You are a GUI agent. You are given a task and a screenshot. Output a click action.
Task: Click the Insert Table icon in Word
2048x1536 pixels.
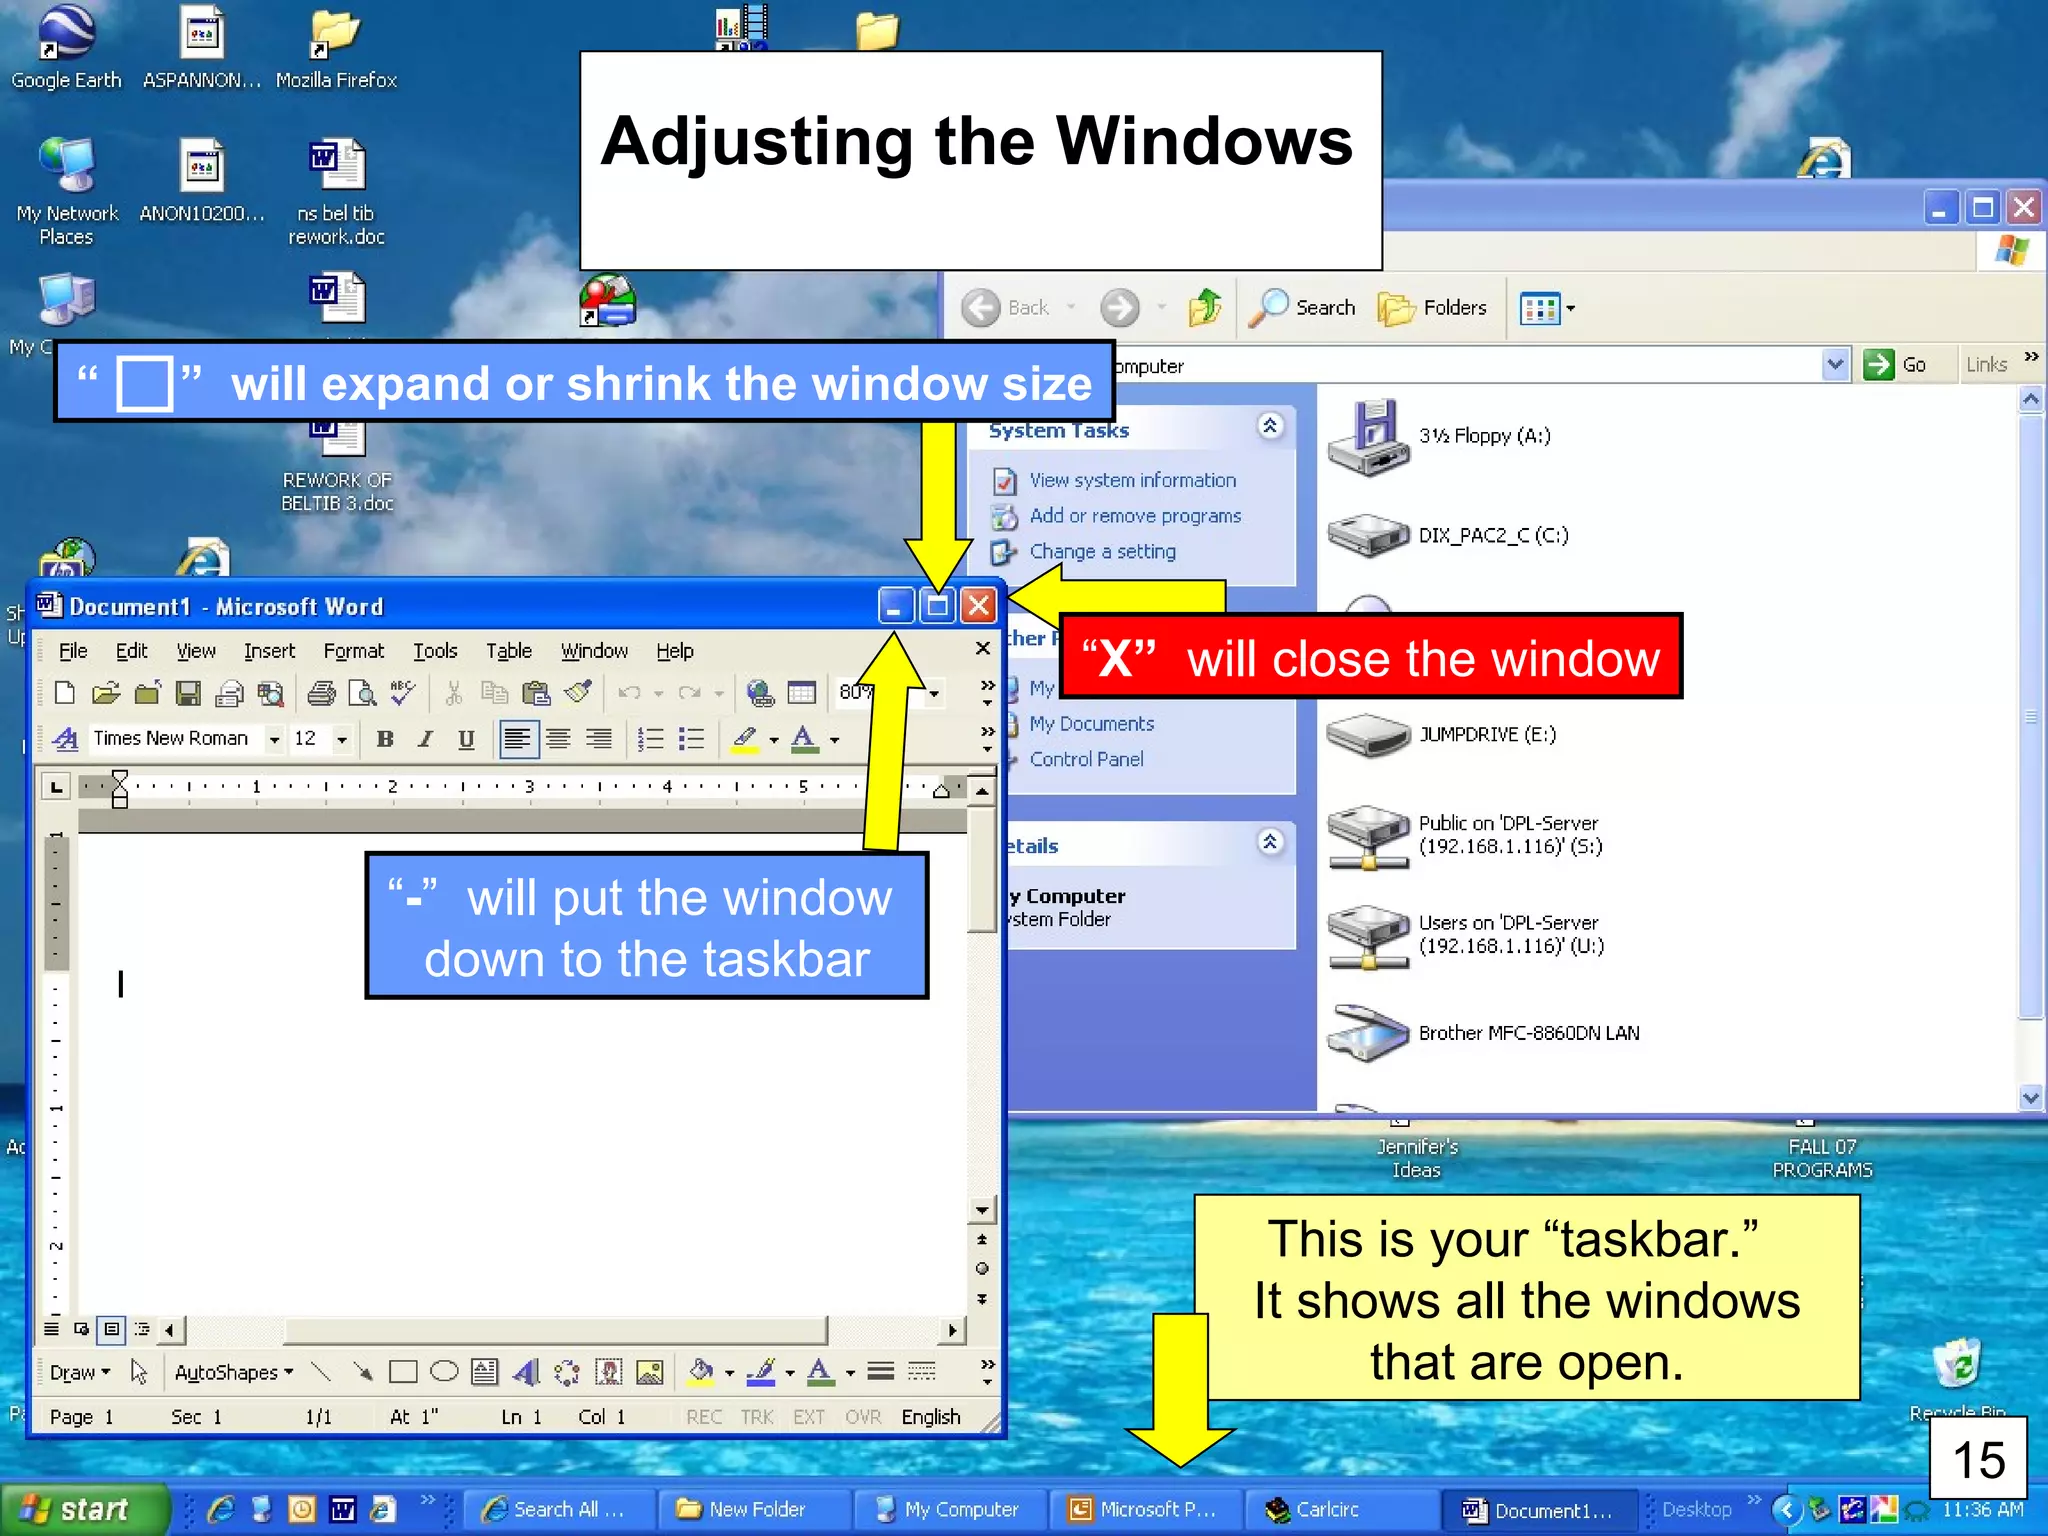[x=802, y=692]
